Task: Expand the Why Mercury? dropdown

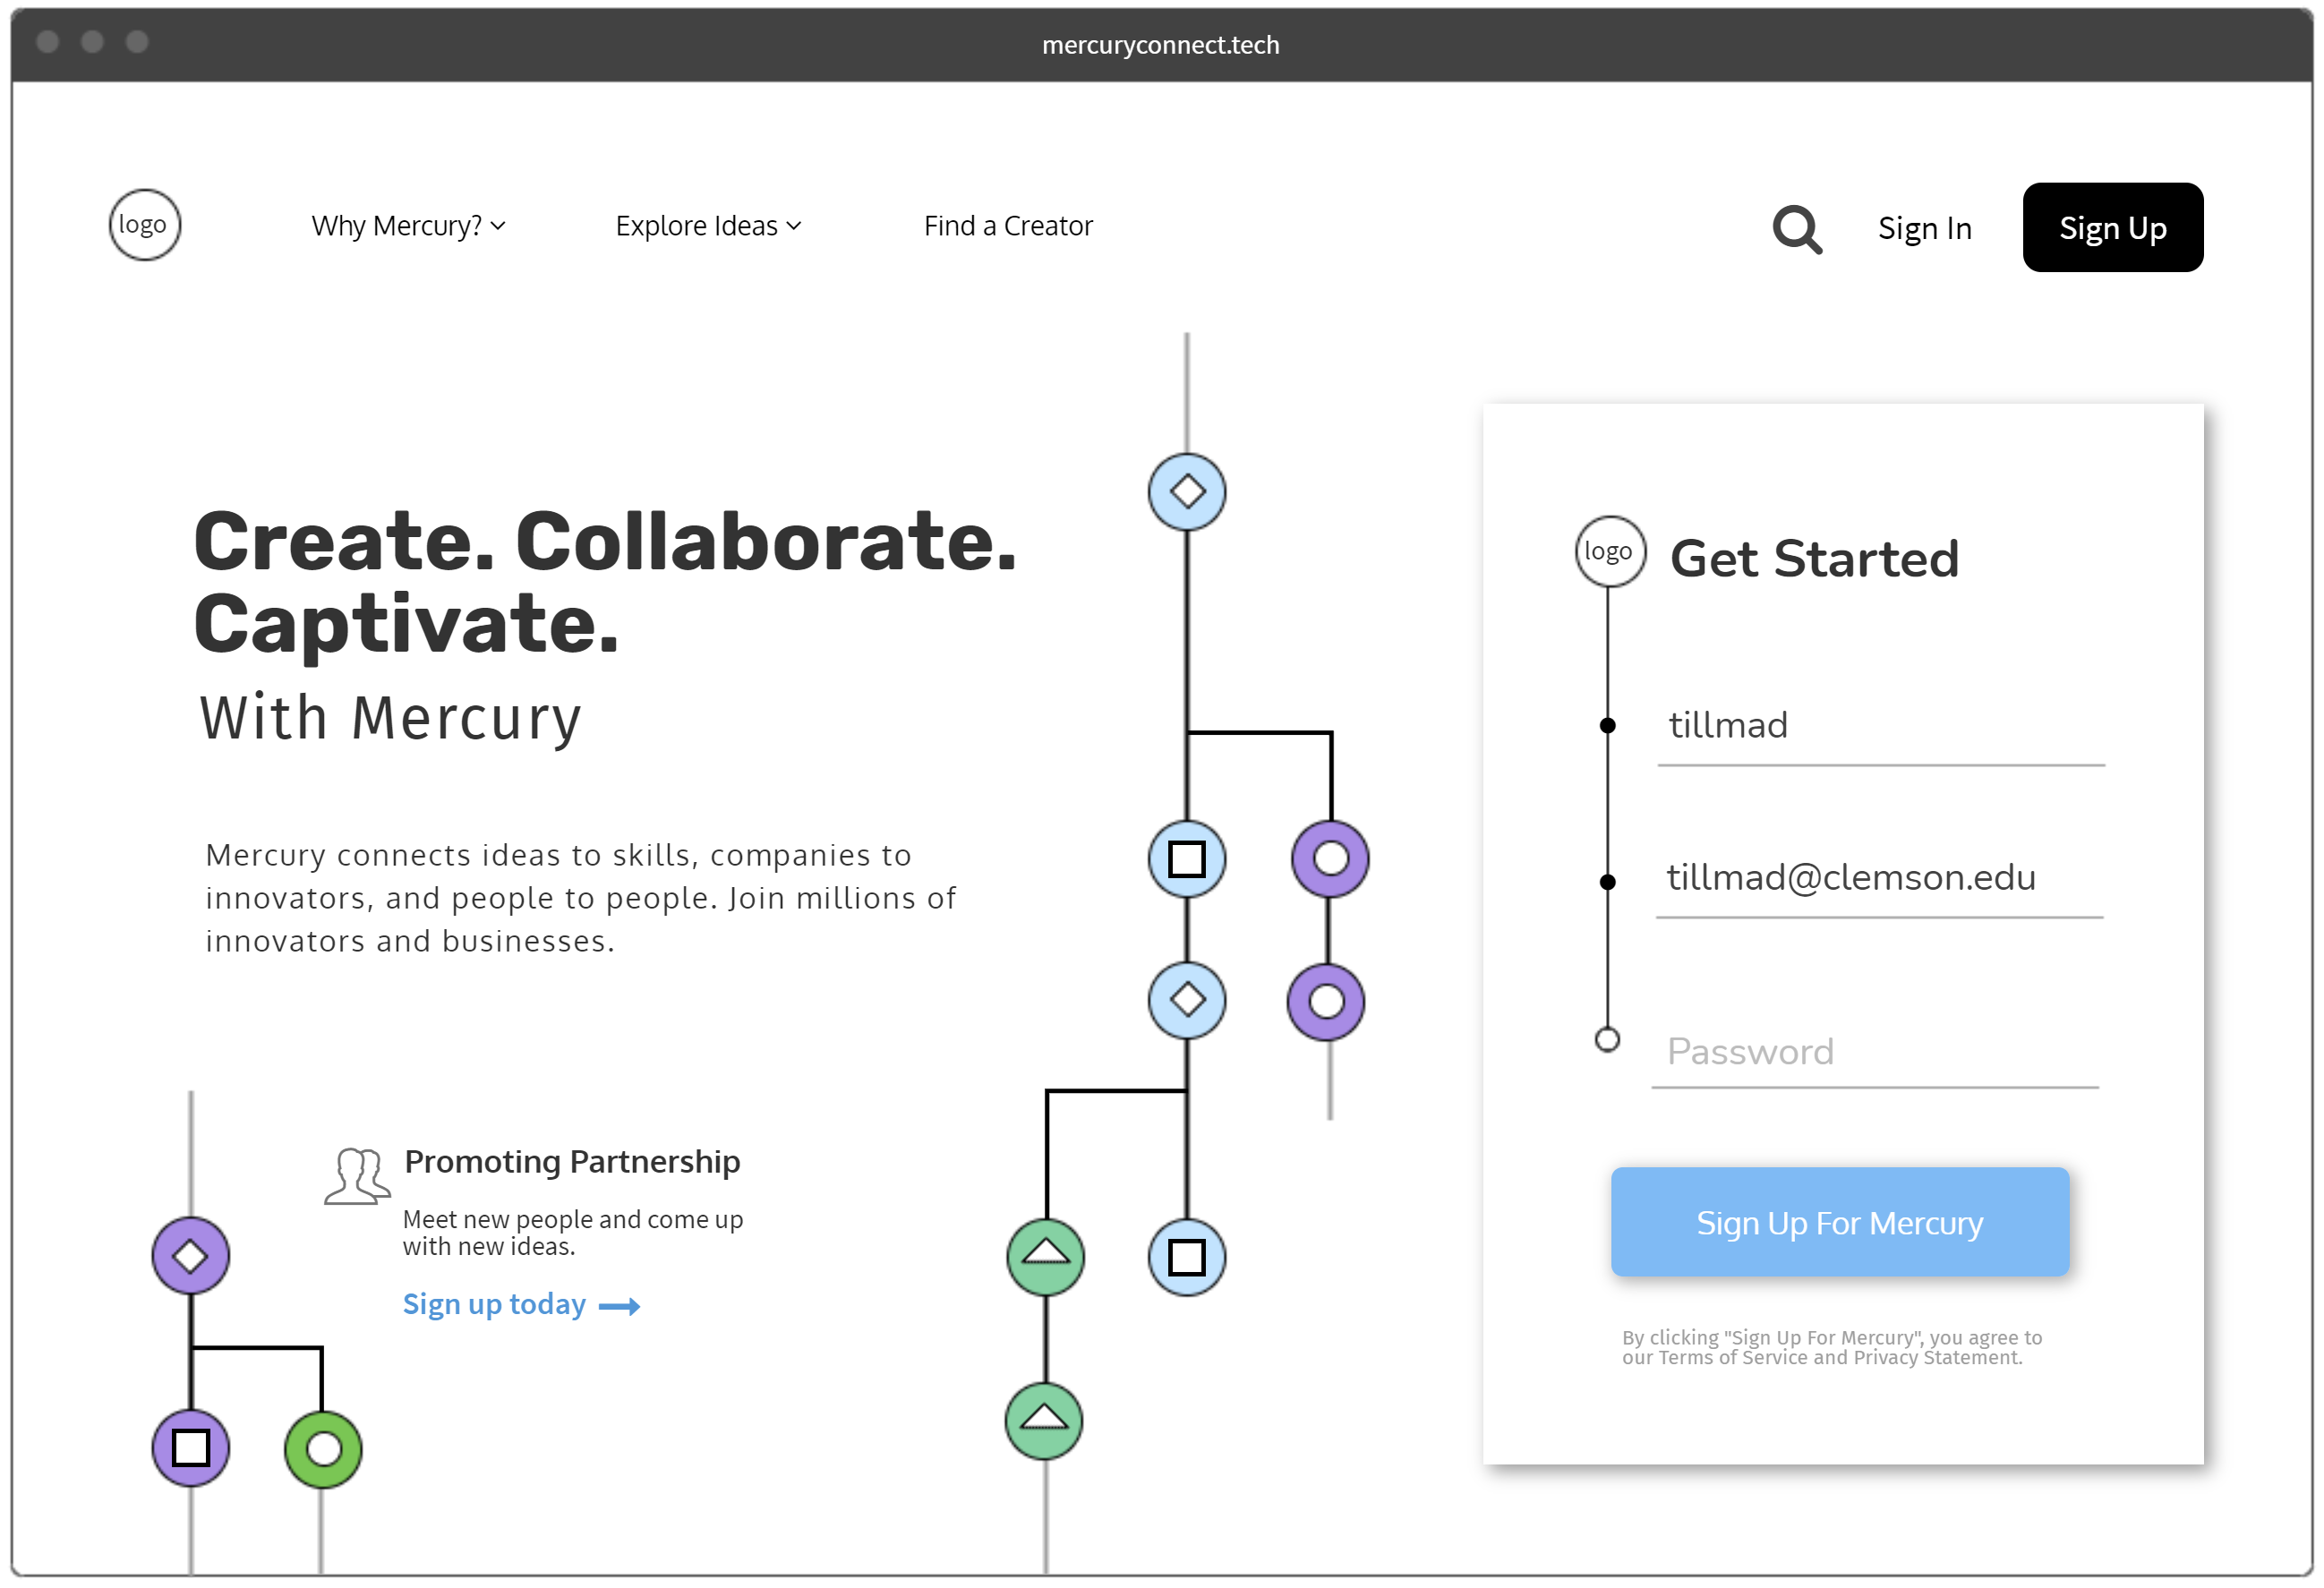Action: 408,226
